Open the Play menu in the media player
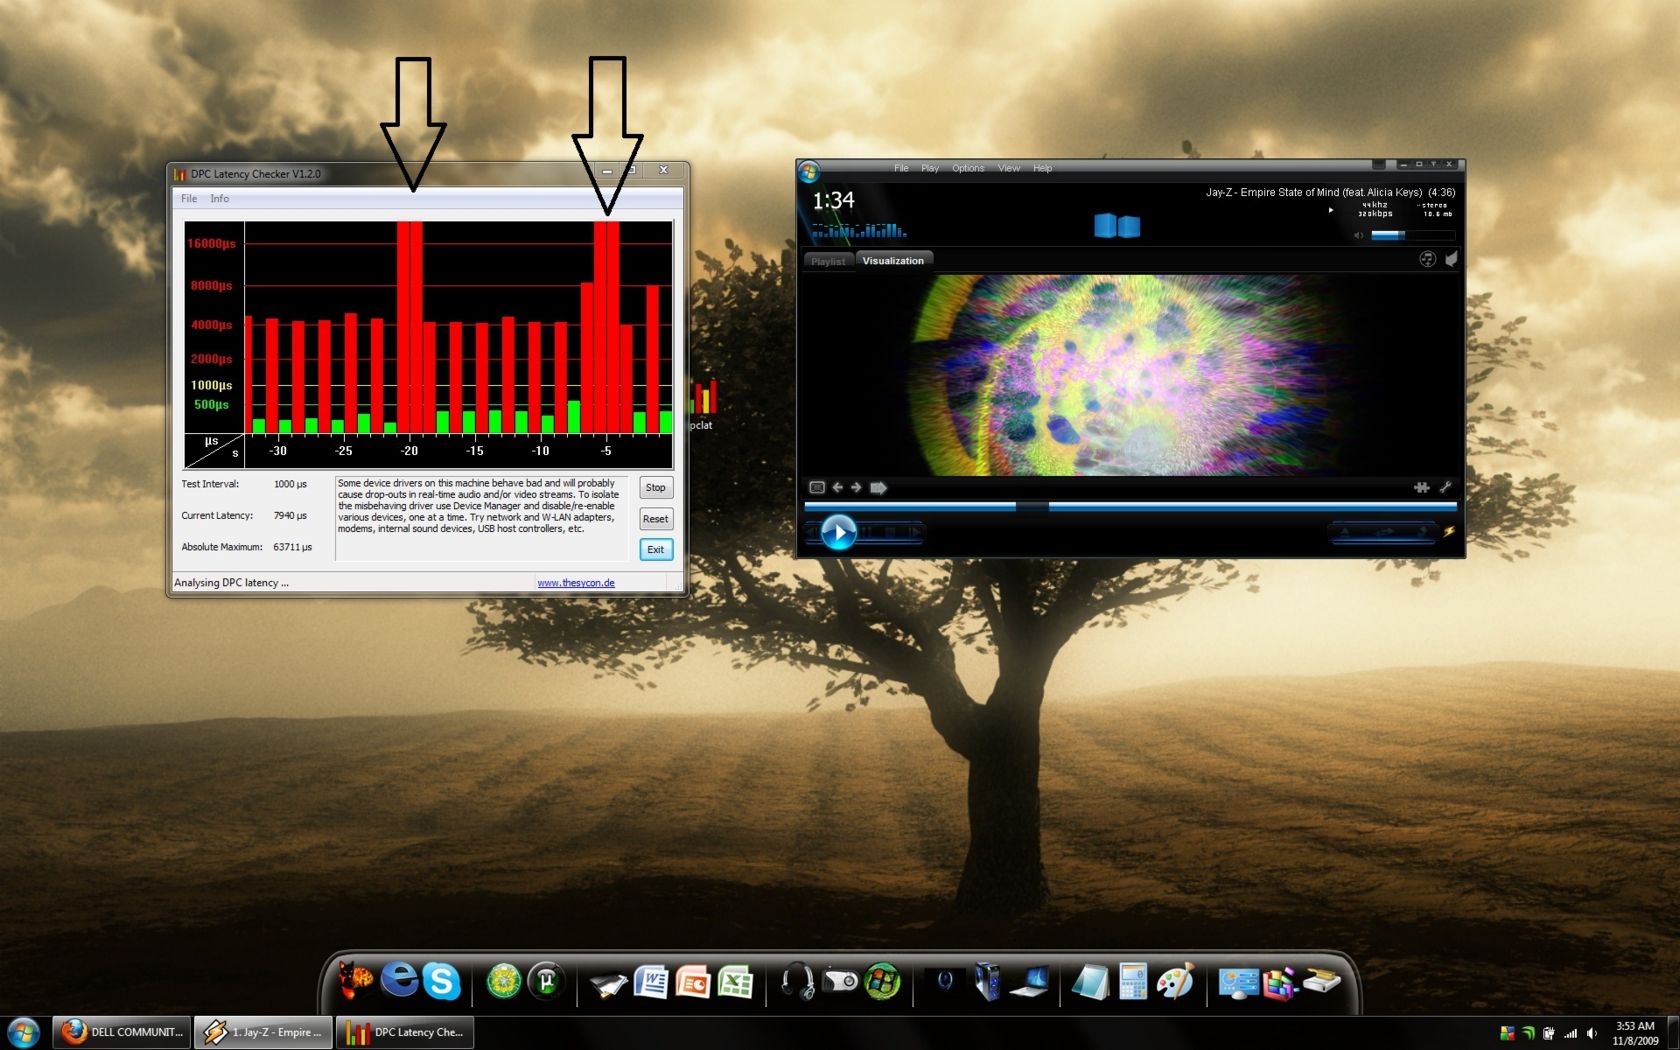1680x1050 pixels. pyautogui.click(x=930, y=168)
